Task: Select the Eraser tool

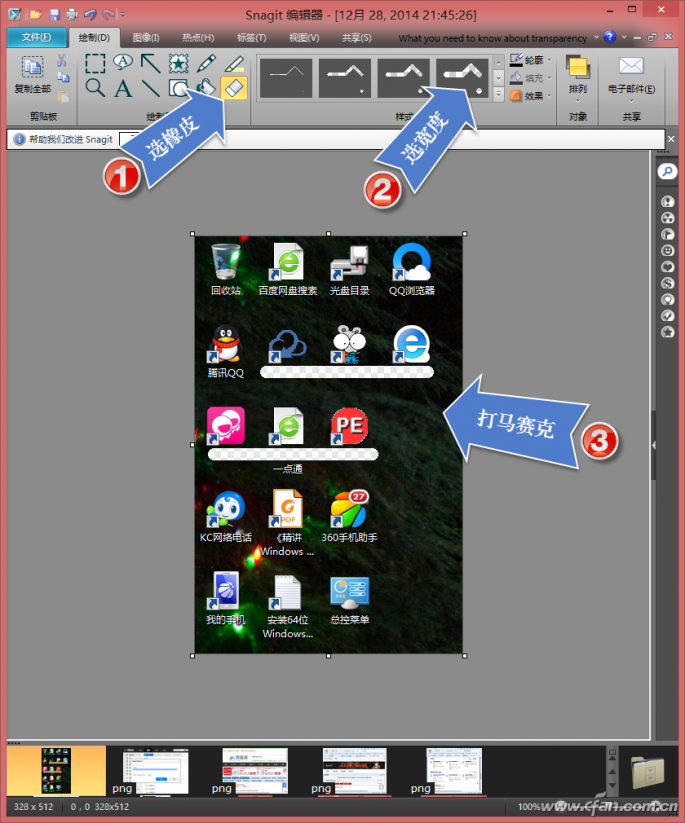Action: point(234,88)
